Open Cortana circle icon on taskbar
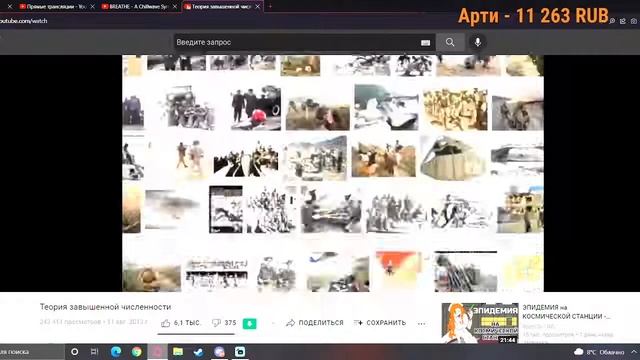This screenshot has height=360, width=640. pyautogui.click(x=74, y=351)
